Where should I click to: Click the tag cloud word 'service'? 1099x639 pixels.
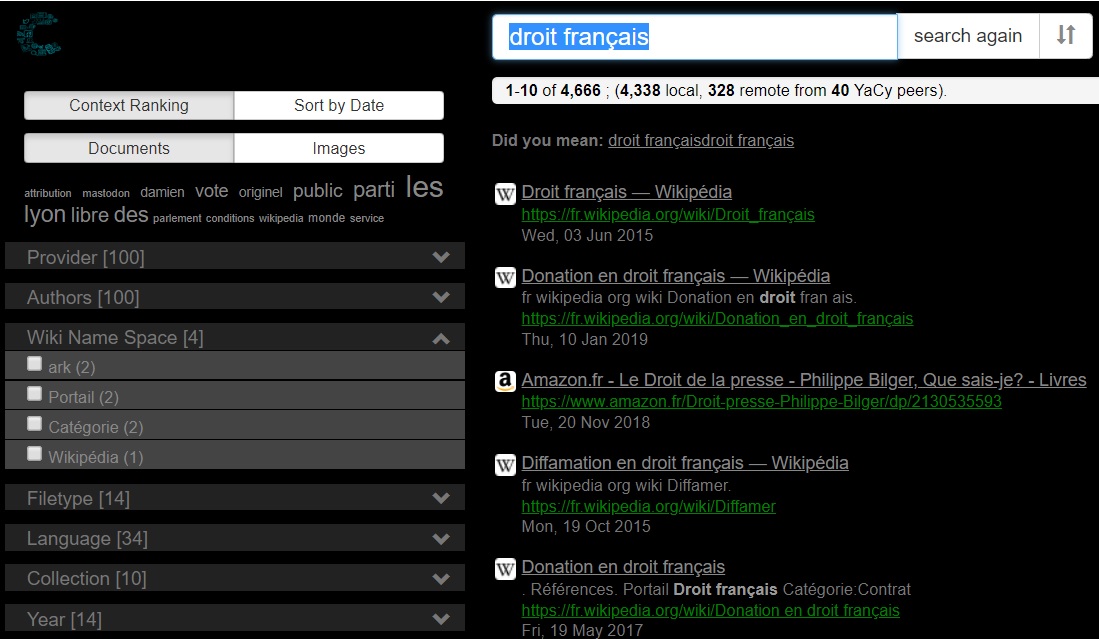(x=367, y=219)
